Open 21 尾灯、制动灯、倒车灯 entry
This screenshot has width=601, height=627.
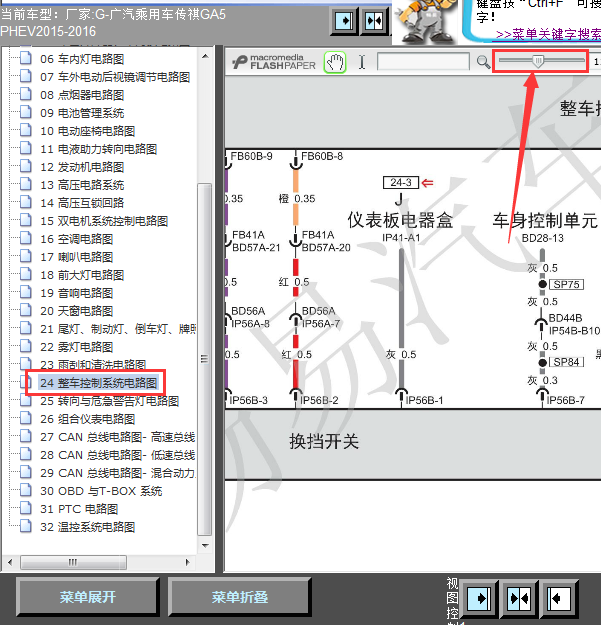click(x=118, y=329)
